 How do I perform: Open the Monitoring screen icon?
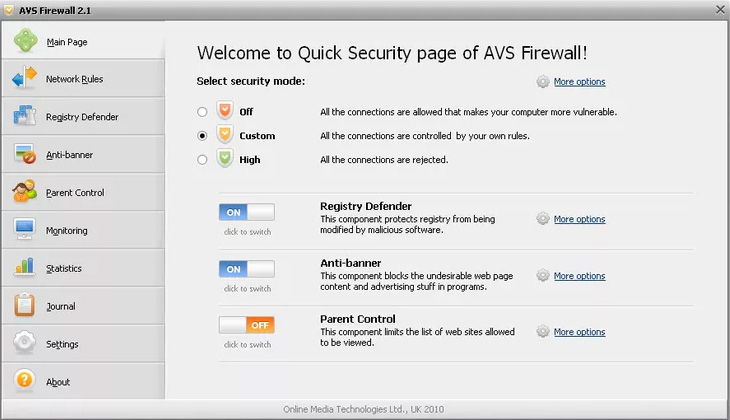24,229
